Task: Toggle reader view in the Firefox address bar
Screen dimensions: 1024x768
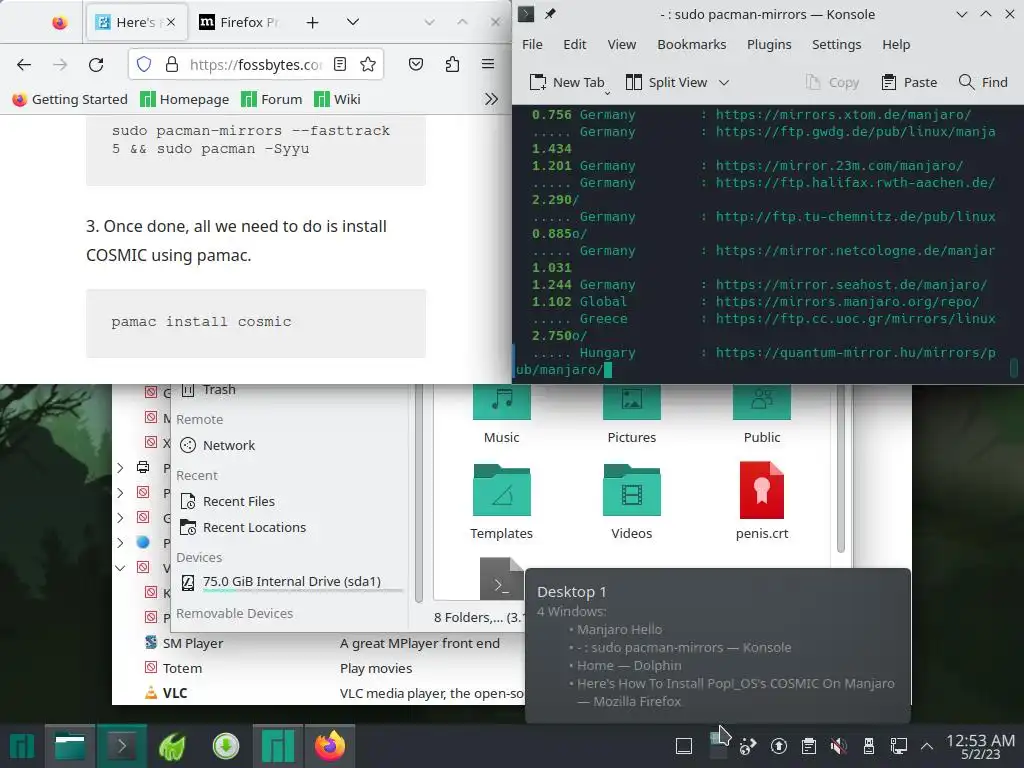Action: [x=340, y=64]
